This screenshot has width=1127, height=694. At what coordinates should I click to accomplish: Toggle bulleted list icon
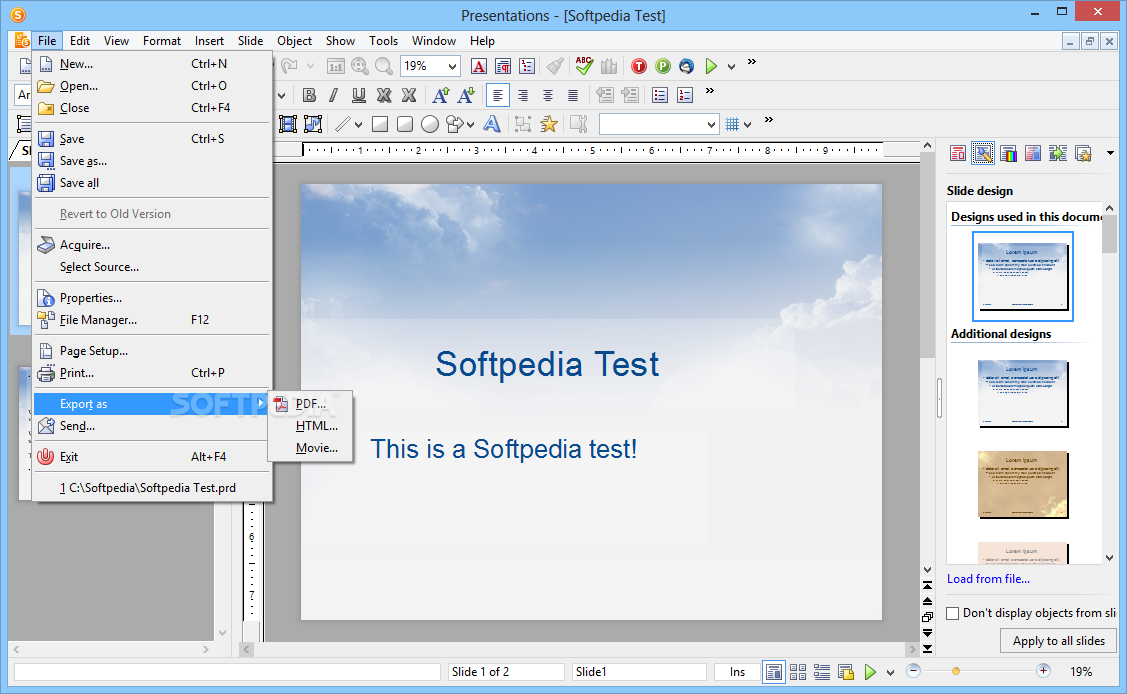[660, 95]
